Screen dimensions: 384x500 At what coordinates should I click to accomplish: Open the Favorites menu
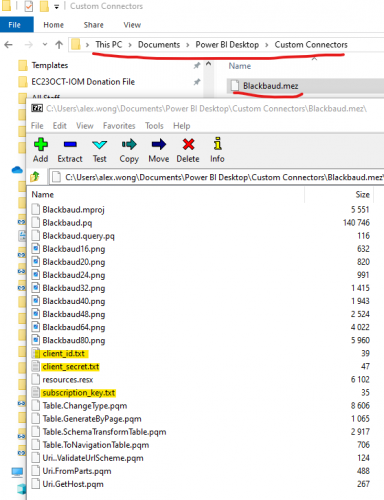click(119, 126)
